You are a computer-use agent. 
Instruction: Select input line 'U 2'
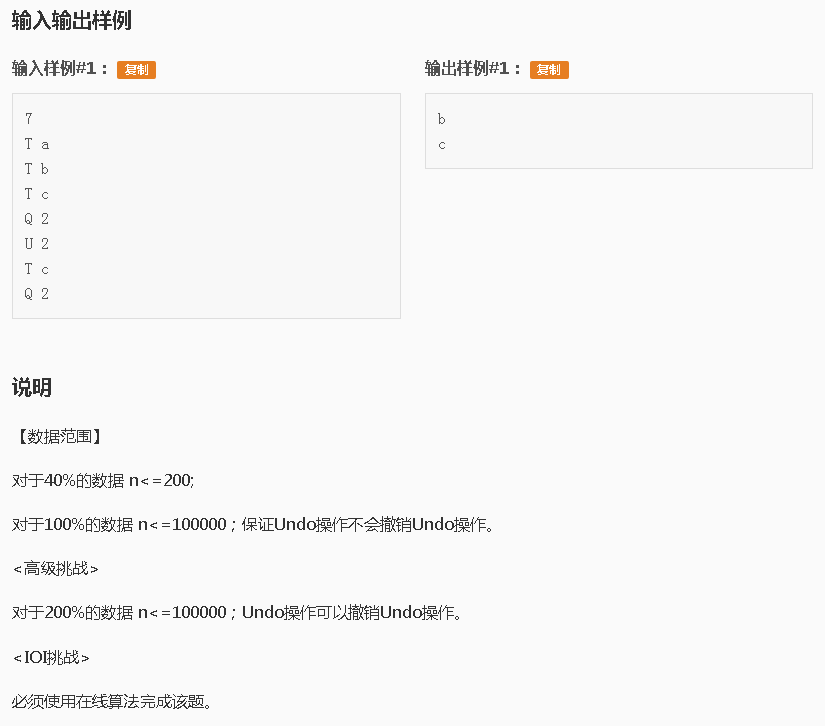point(37,244)
